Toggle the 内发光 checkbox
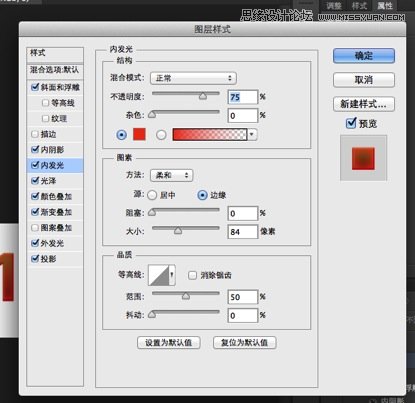This screenshot has height=403, width=415. pyautogui.click(x=35, y=165)
